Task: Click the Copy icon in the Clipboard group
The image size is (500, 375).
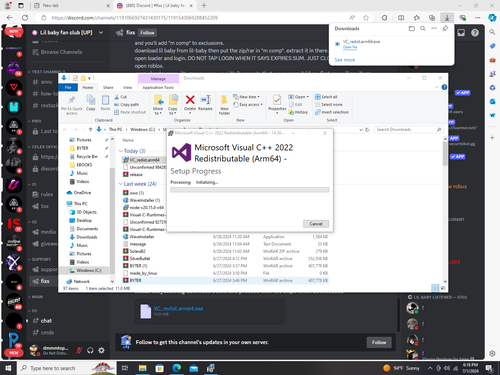Action: click(x=90, y=100)
